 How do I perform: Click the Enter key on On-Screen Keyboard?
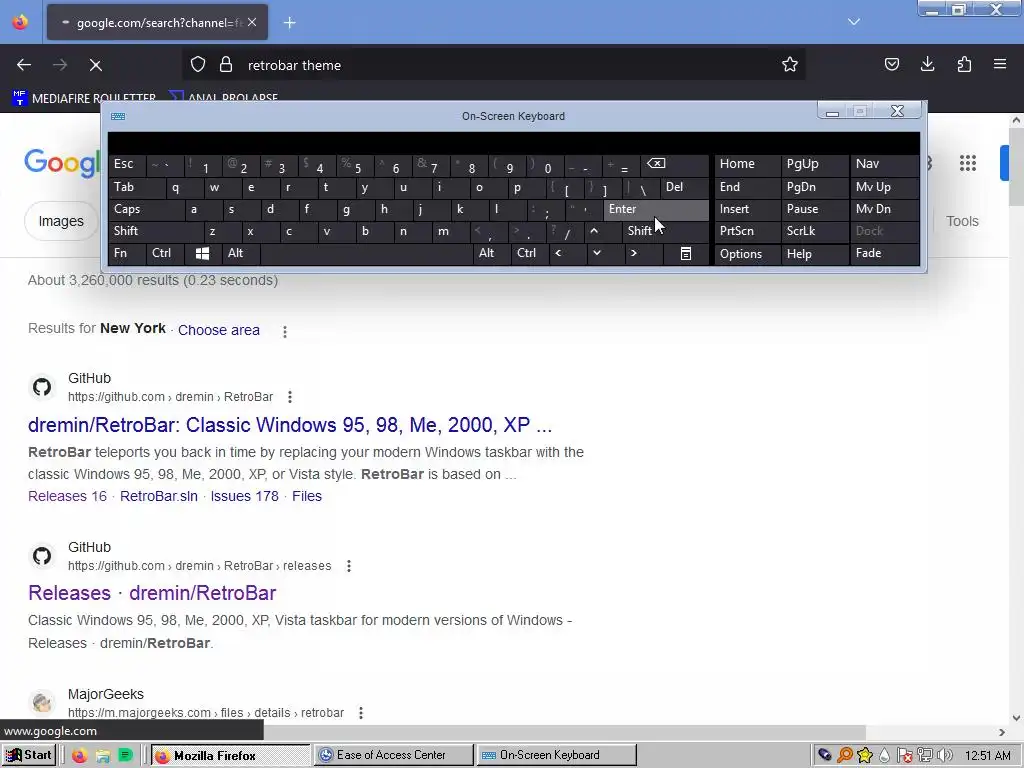pos(656,209)
